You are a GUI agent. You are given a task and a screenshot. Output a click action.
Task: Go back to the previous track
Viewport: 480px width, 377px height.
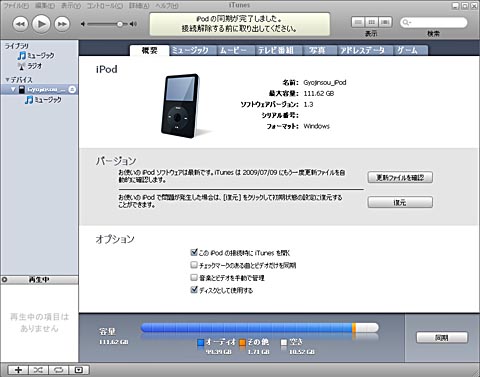pyautogui.click(x=20, y=24)
